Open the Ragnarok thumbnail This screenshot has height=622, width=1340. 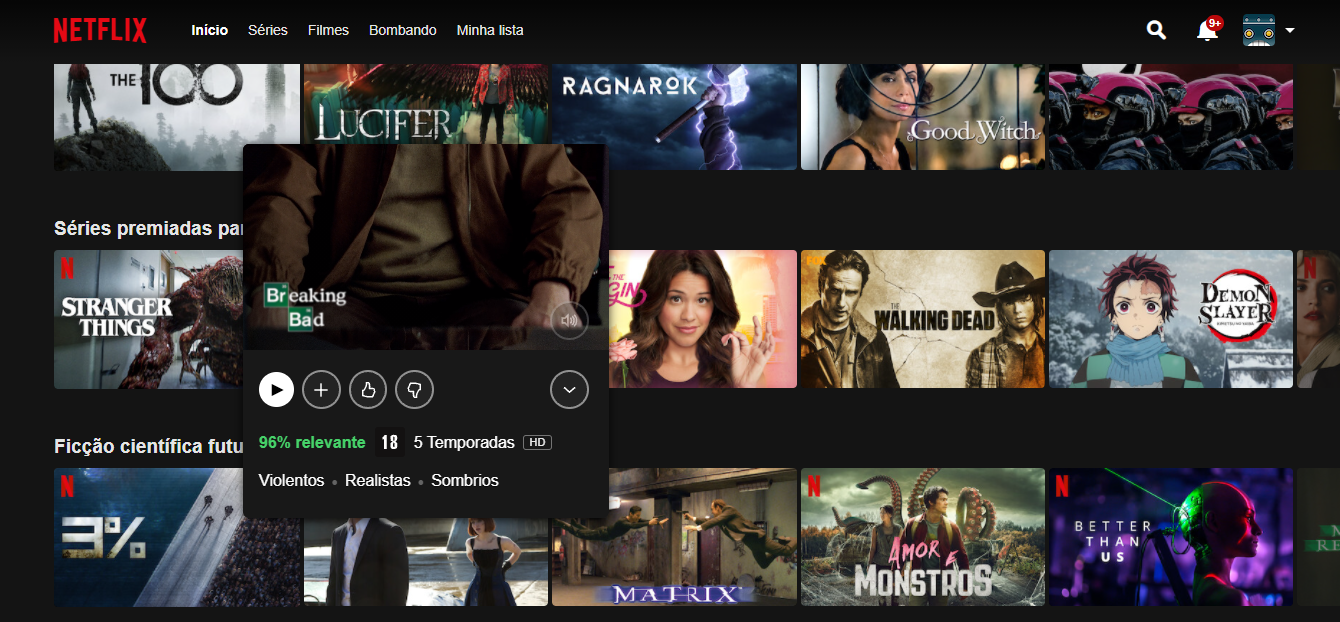coord(674,116)
